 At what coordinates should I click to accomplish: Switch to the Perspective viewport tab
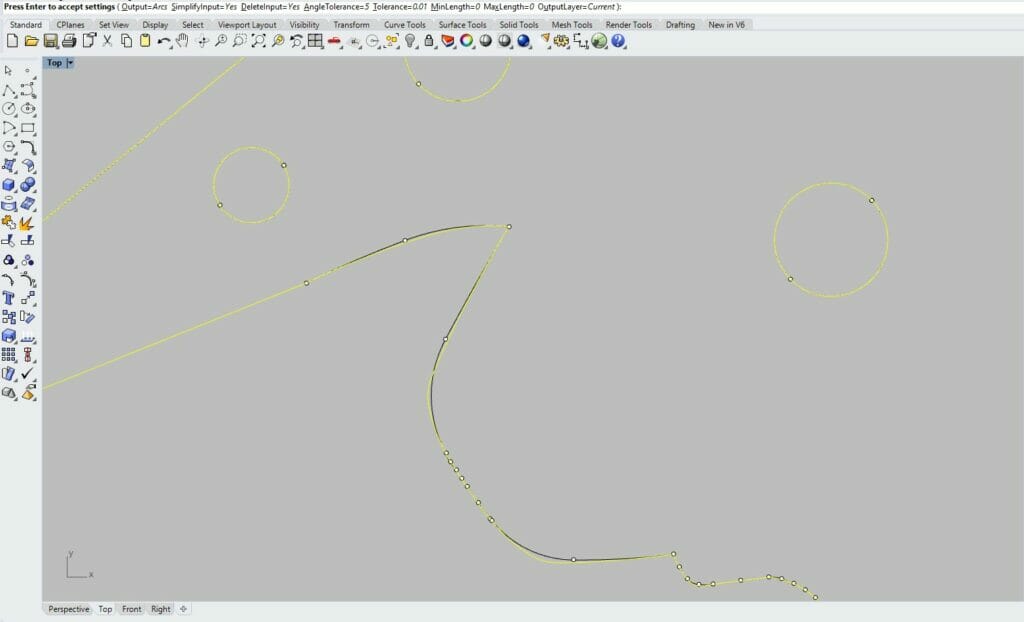[68, 609]
